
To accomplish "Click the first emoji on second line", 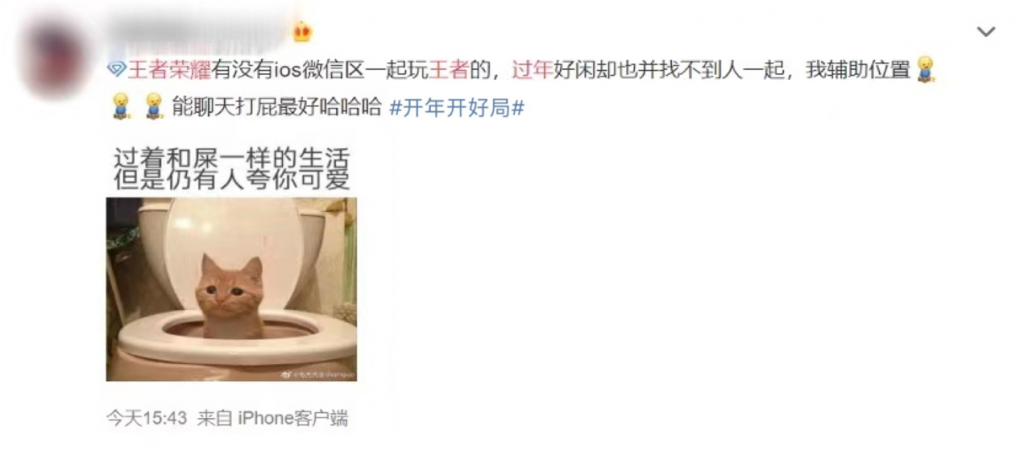I will point(119,106).
